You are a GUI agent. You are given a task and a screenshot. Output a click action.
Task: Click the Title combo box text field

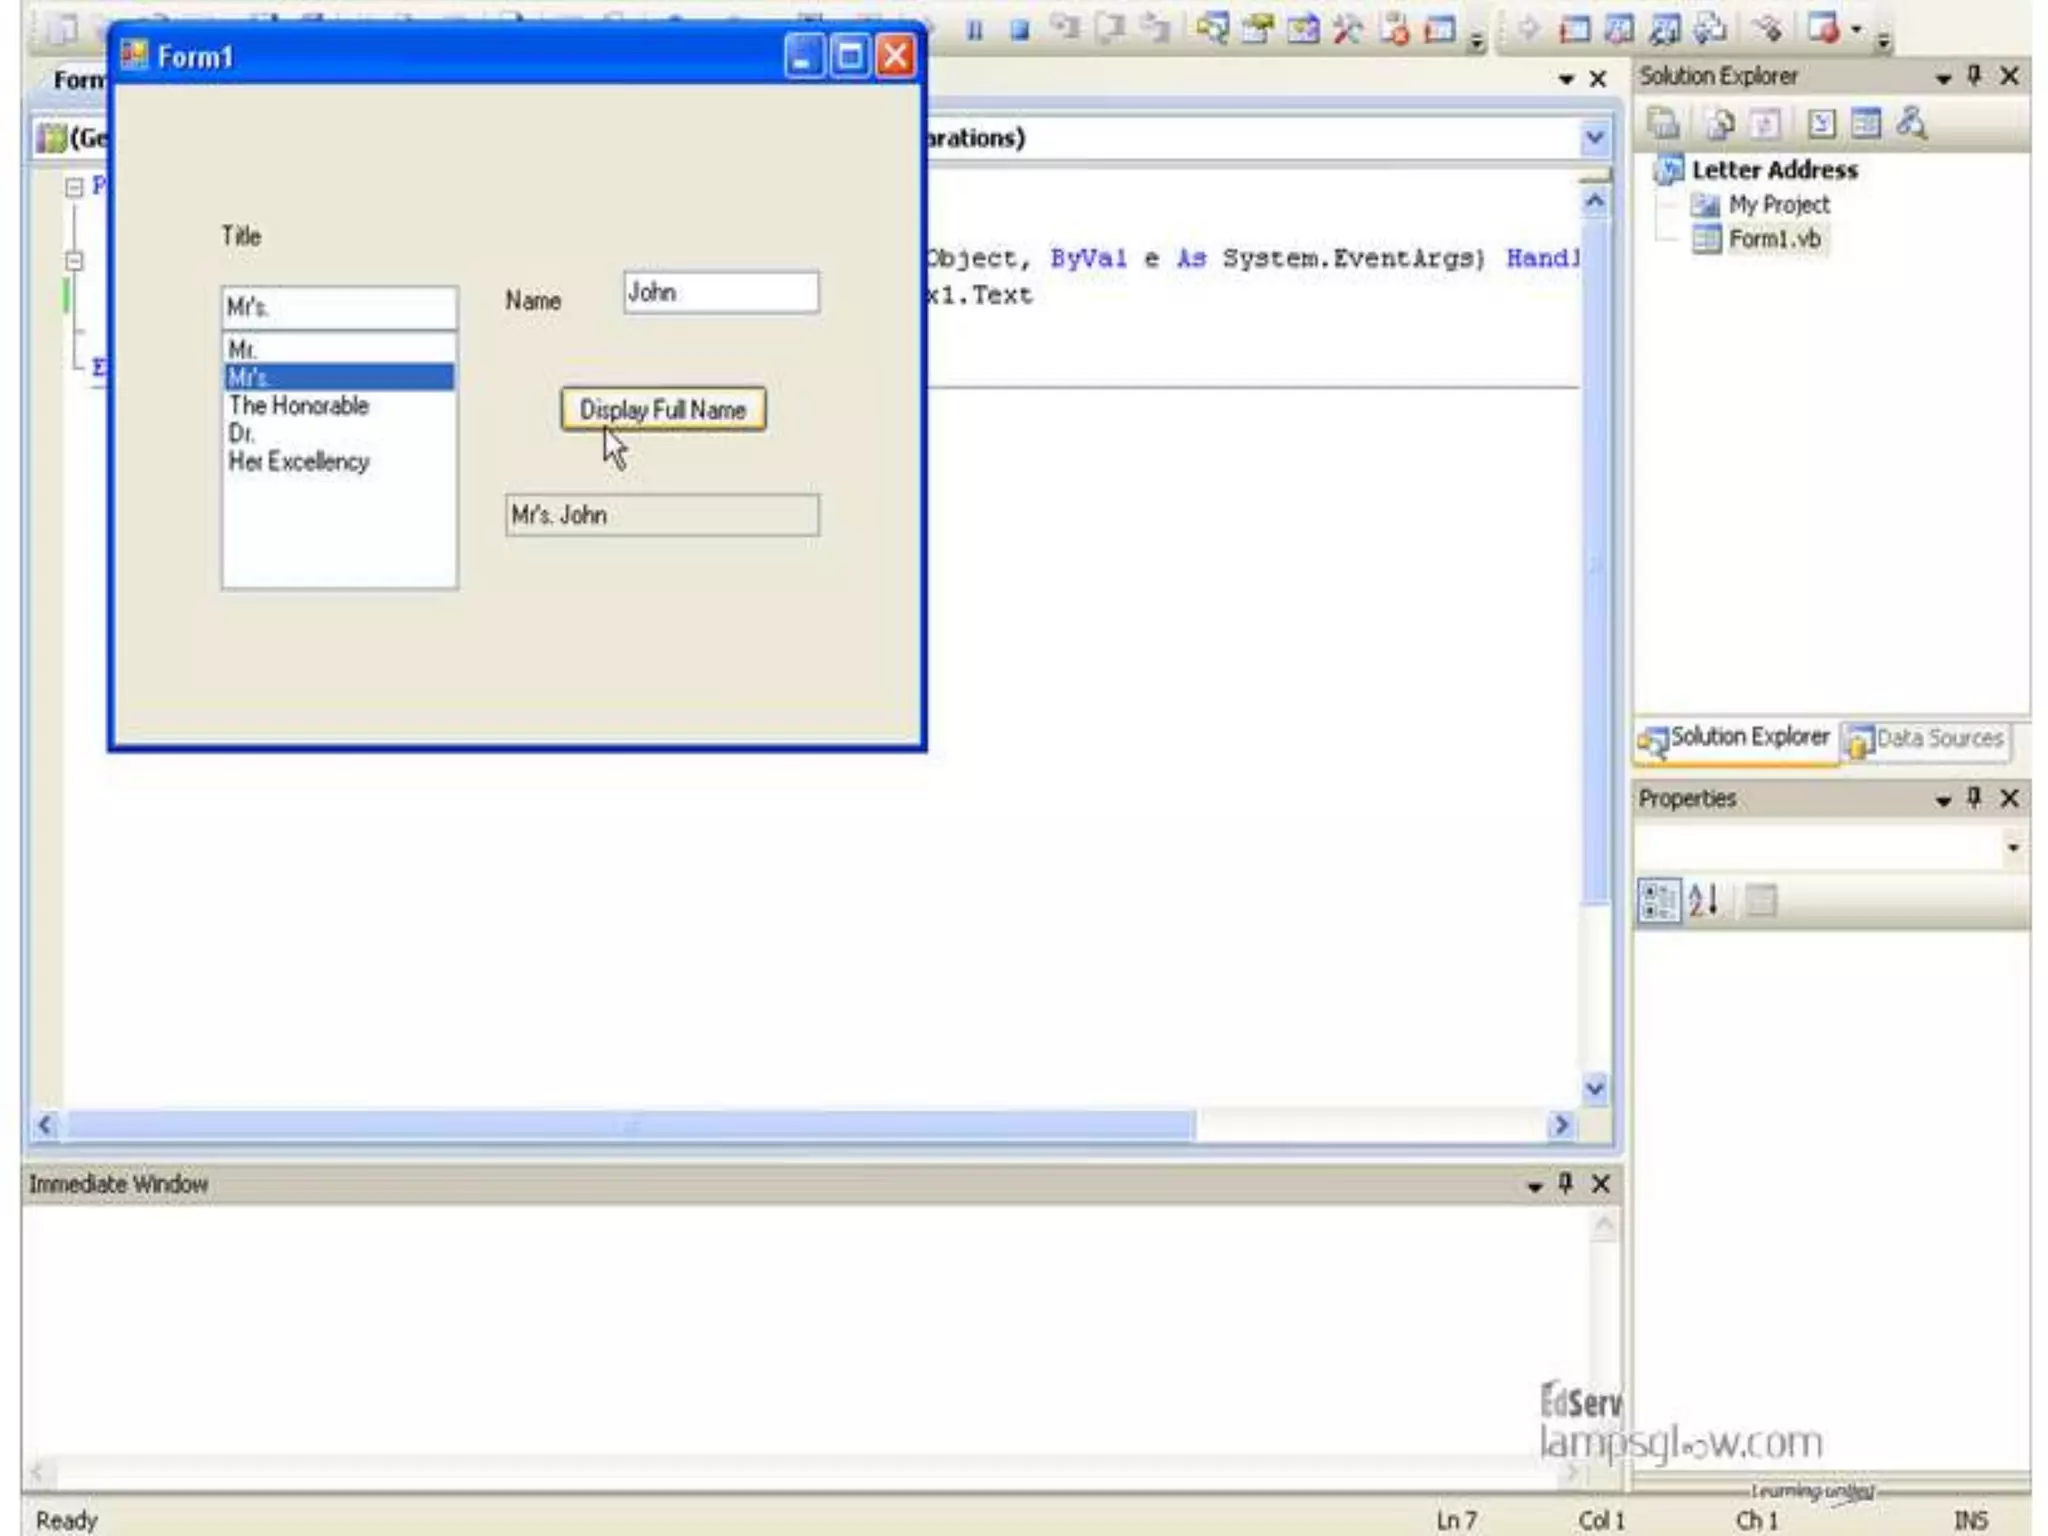pos(340,308)
